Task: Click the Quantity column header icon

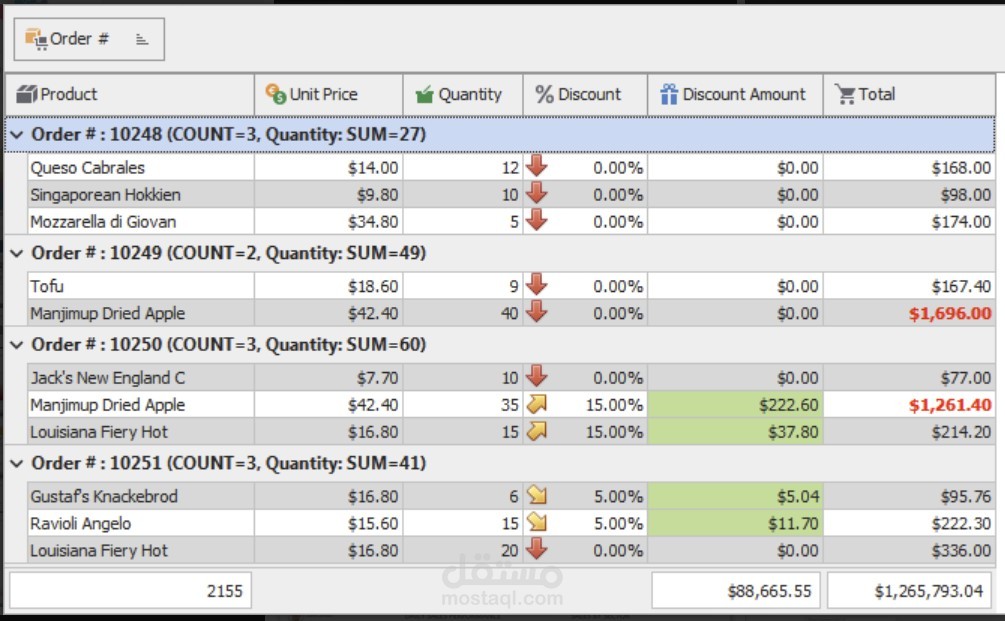Action: (x=427, y=94)
